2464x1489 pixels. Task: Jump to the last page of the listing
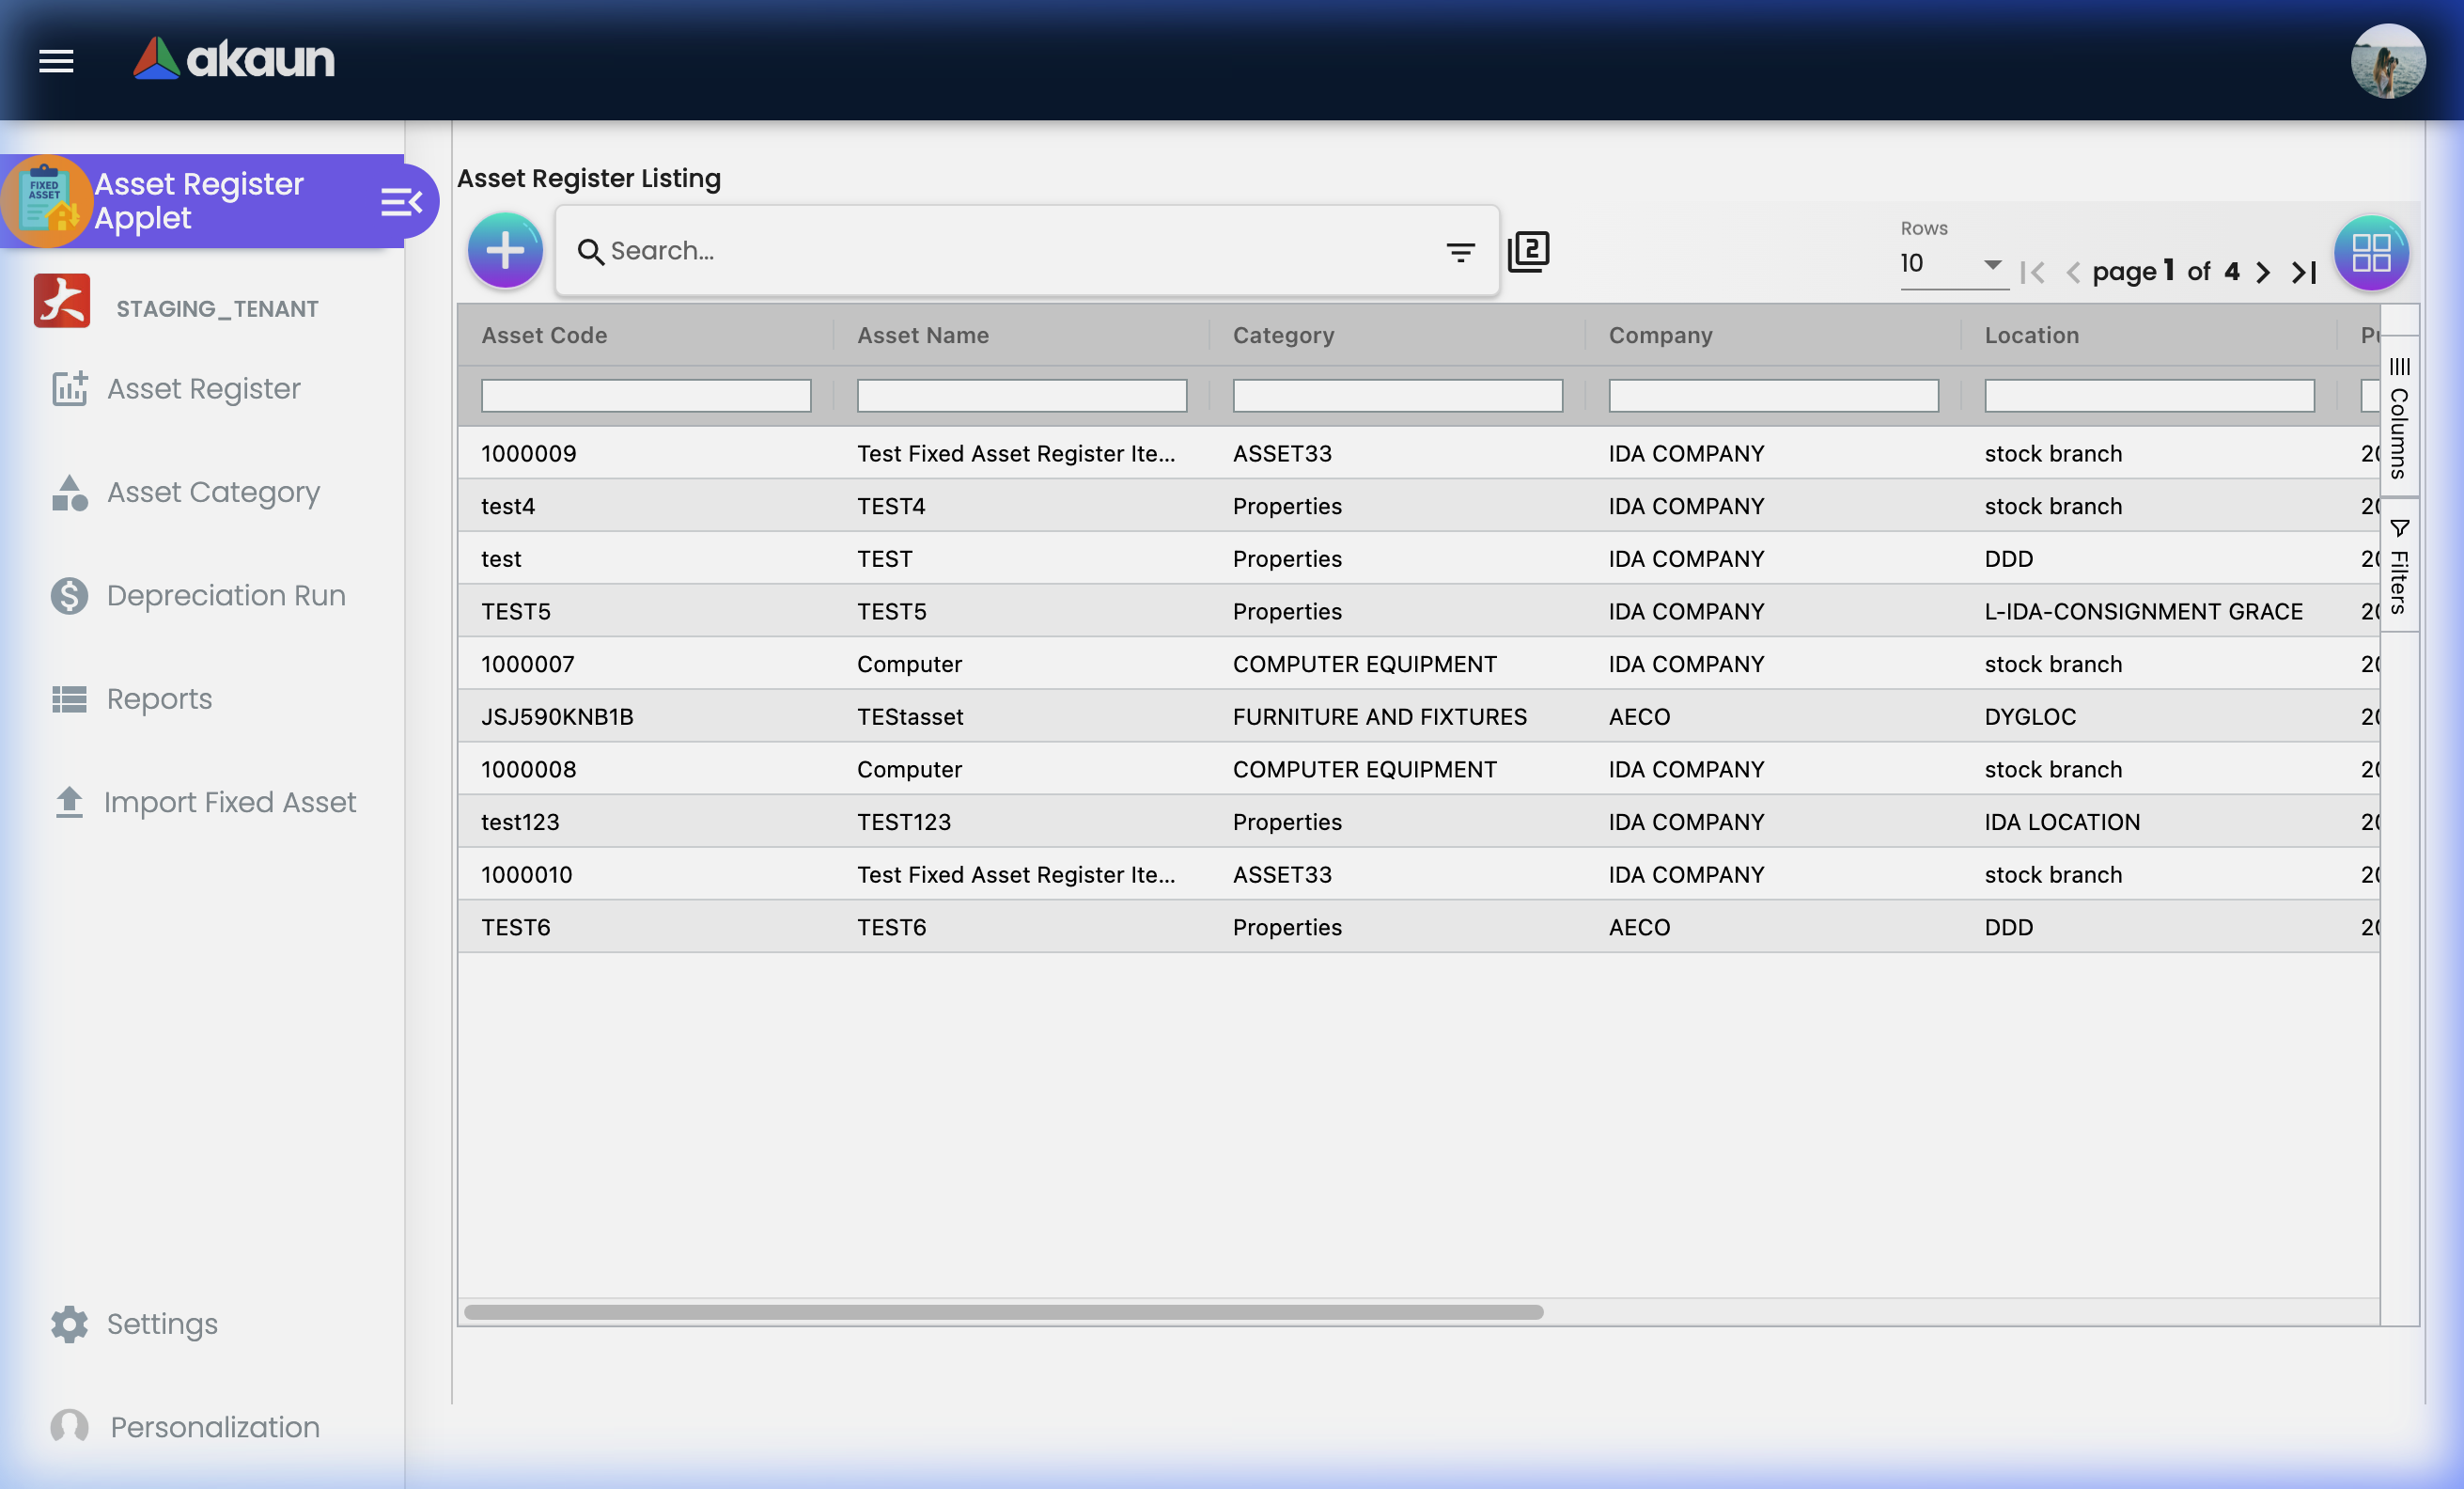click(x=2303, y=271)
